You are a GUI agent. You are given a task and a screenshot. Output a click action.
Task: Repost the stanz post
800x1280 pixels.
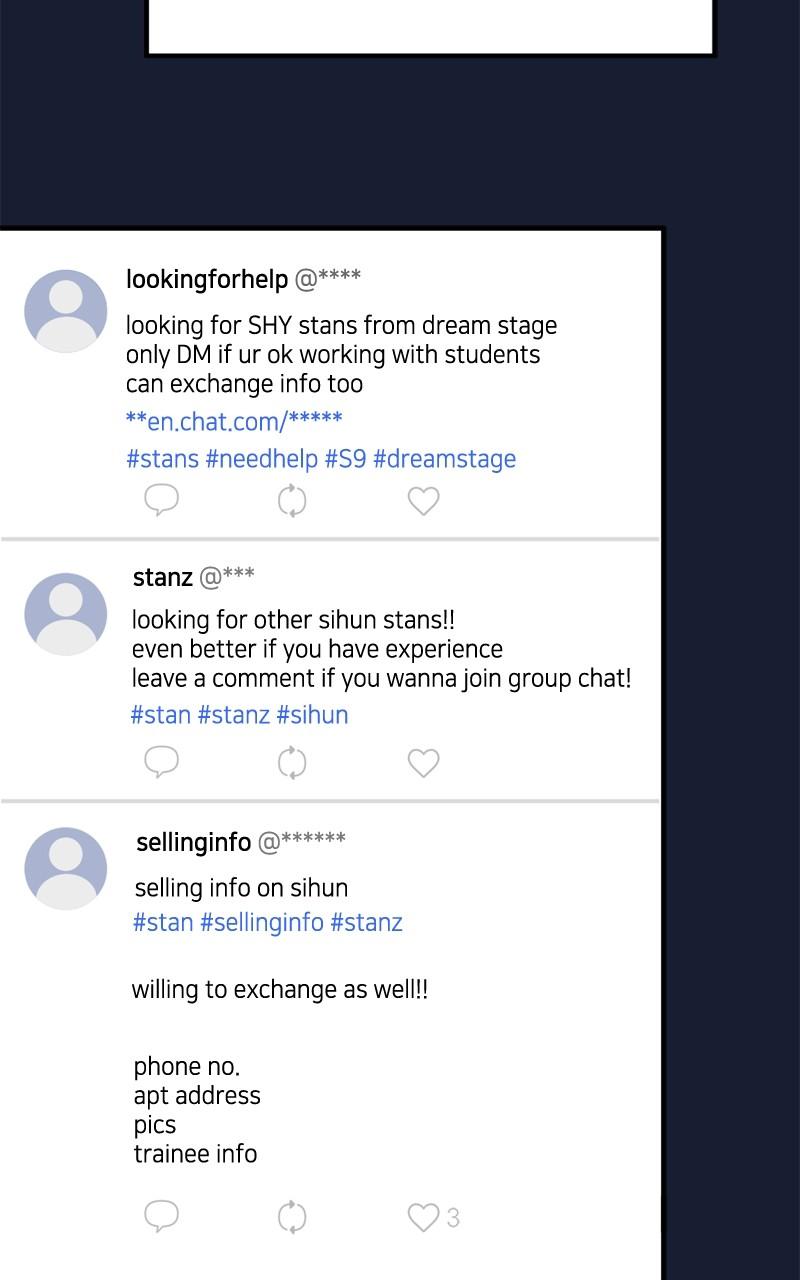click(291, 763)
